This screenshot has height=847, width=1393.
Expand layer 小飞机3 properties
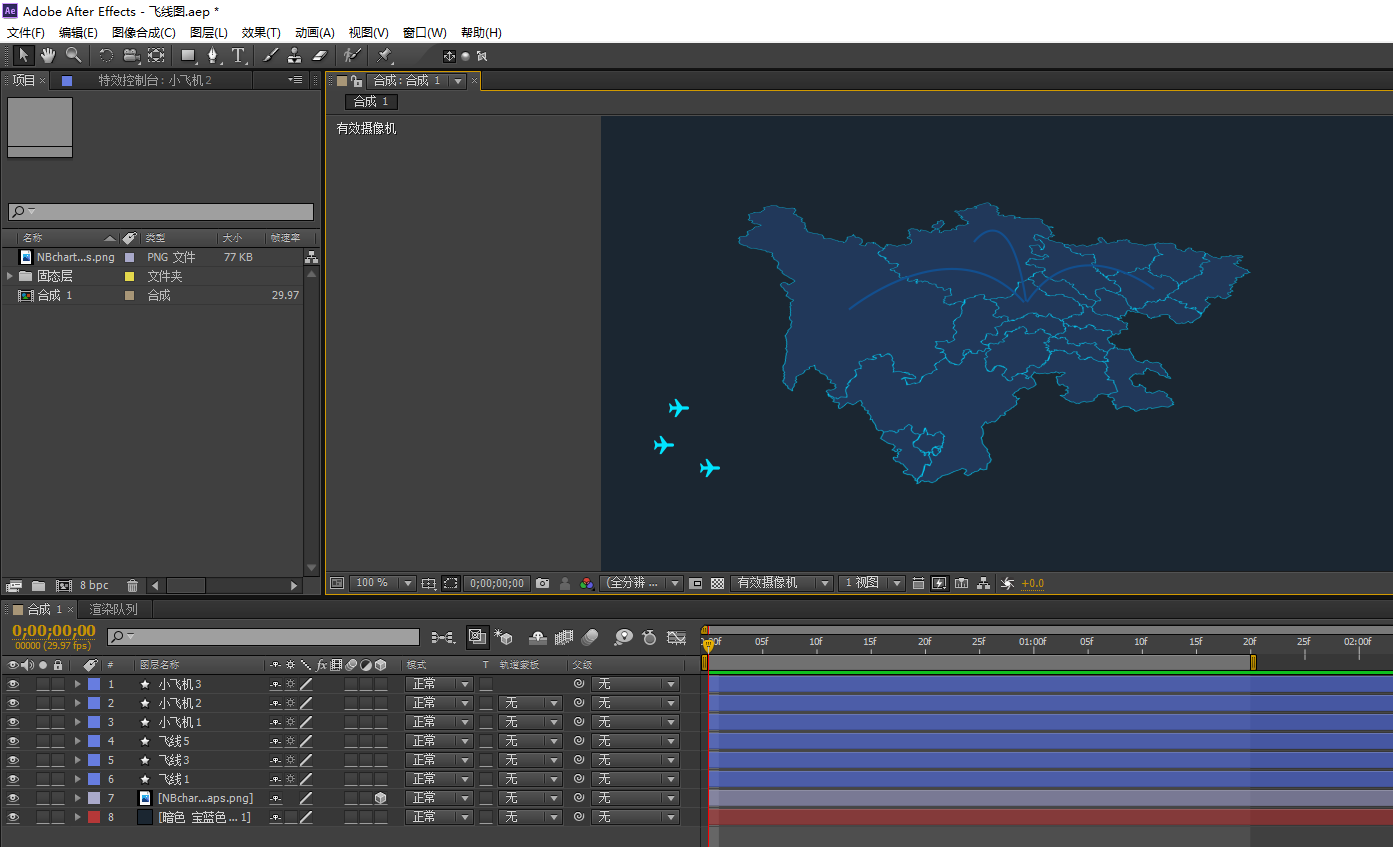click(x=77, y=684)
